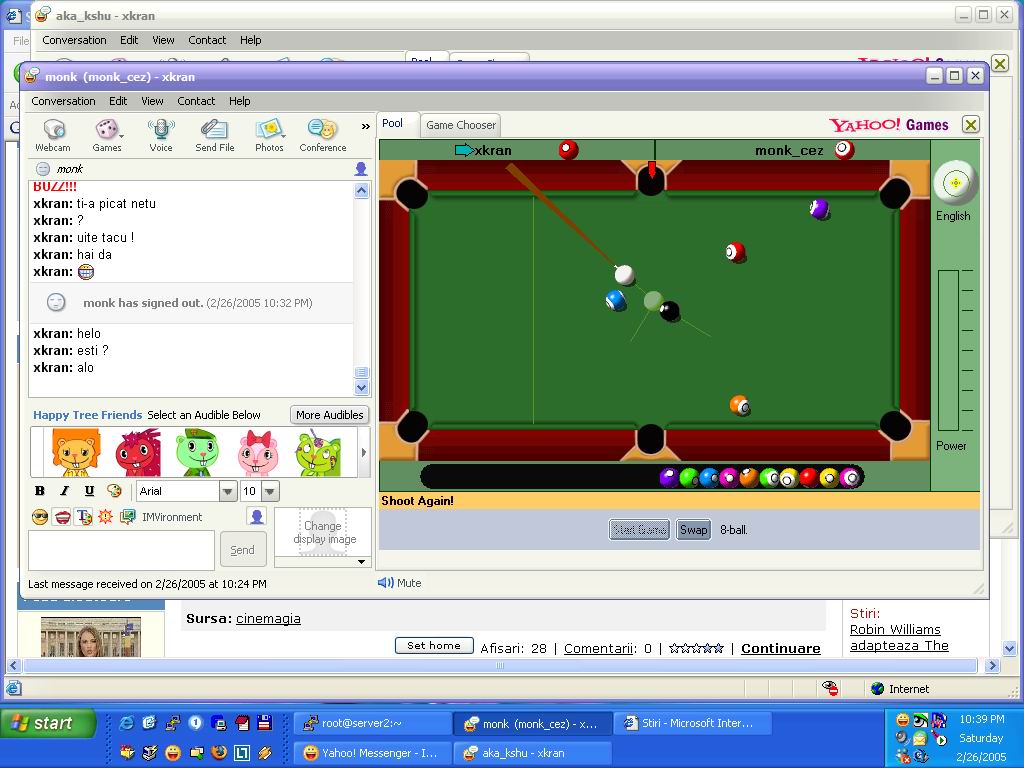Select the green squirrel with candy audible
1024x768 pixels.
point(318,452)
